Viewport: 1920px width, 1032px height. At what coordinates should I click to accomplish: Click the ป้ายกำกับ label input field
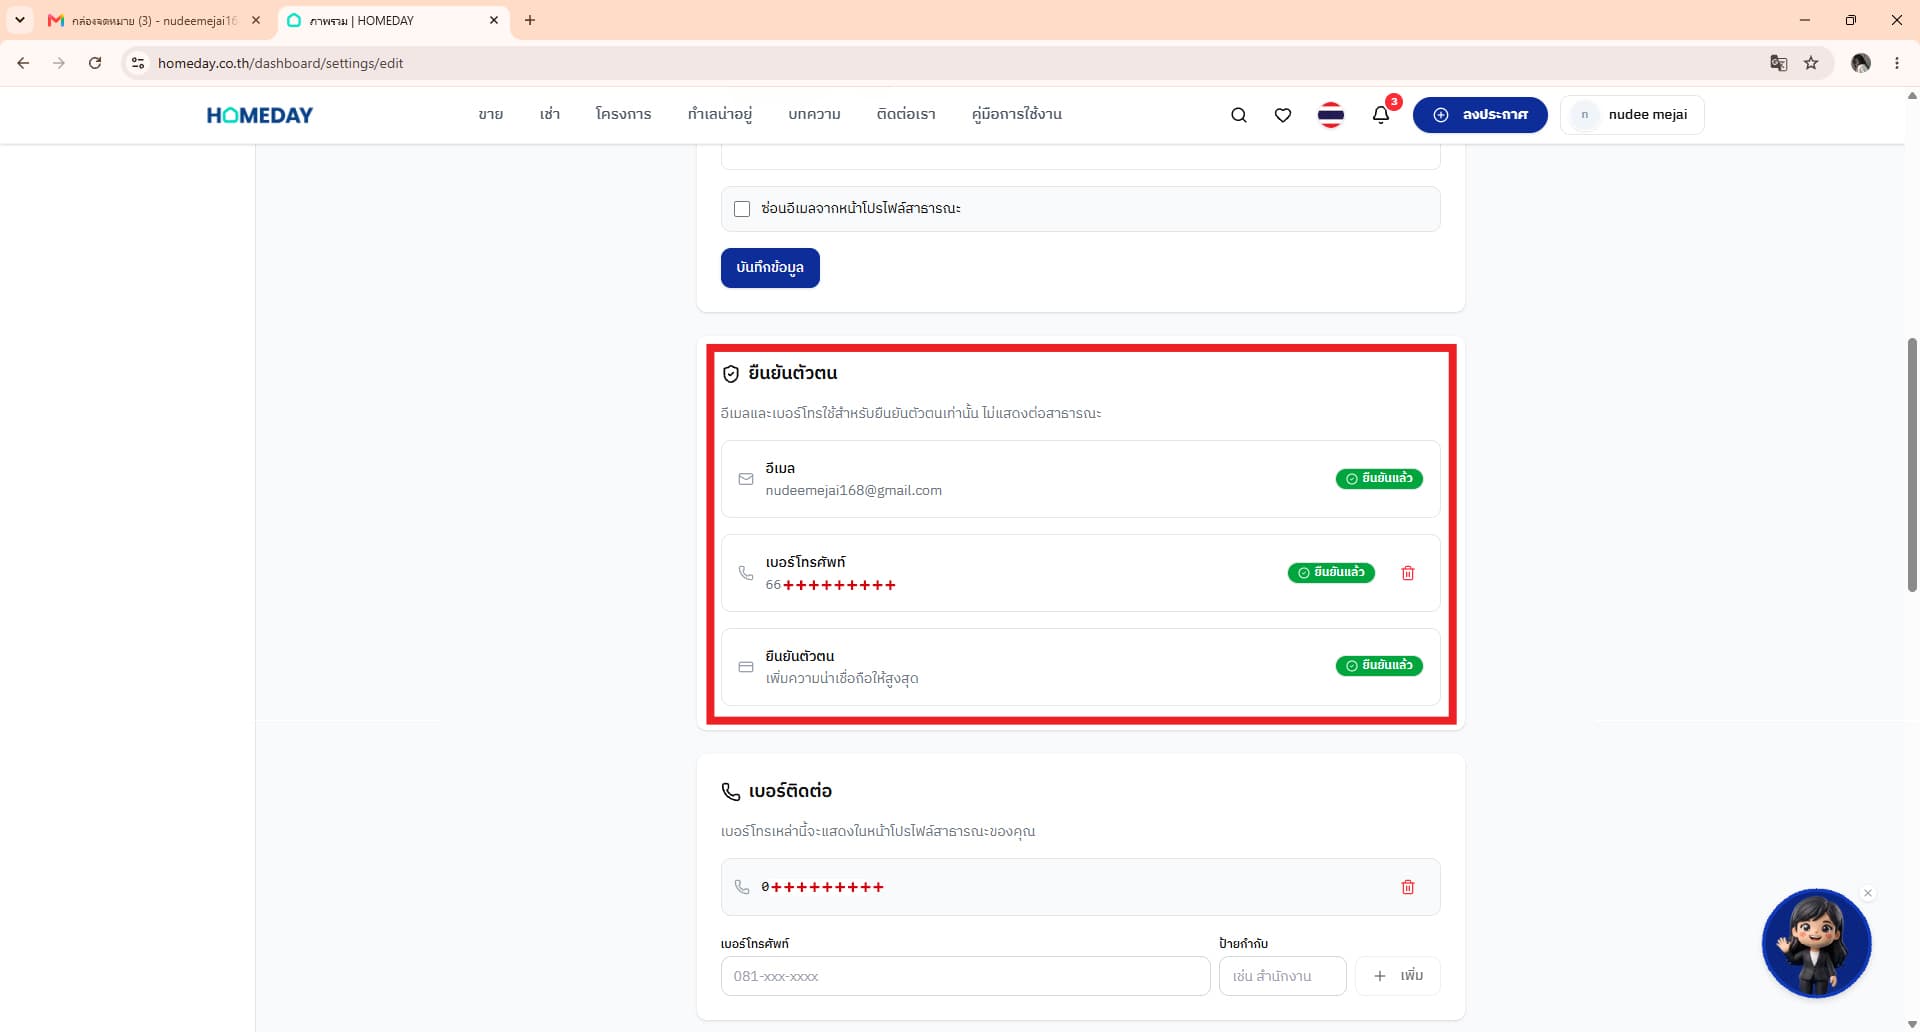tap(1282, 976)
